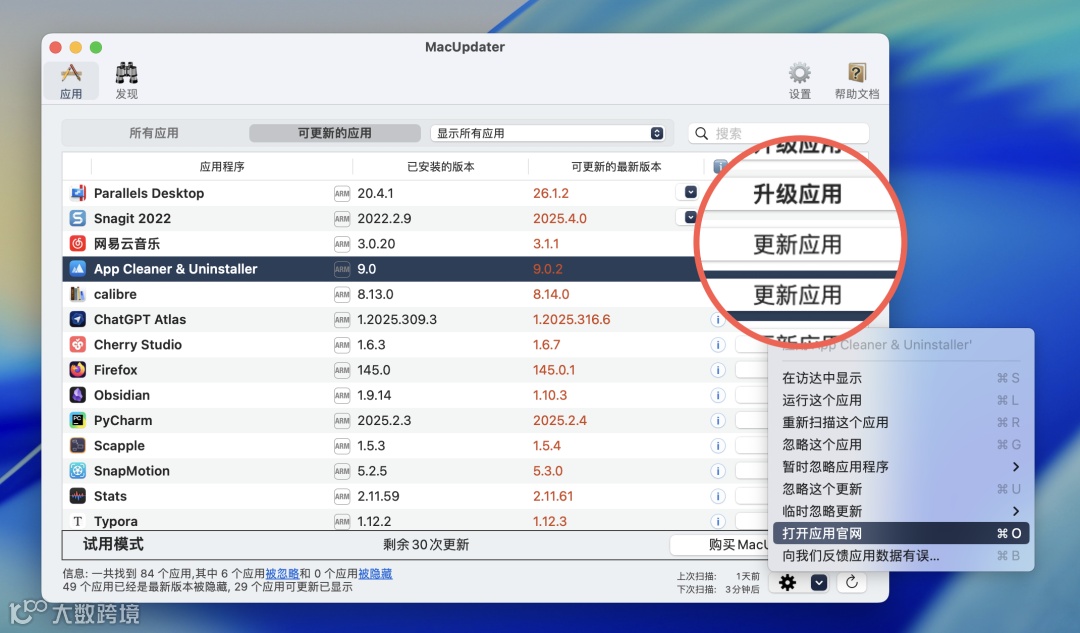This screenshot has height=633, width=1080.
Task: Click the 网易云音乐 app icon
Action: (78, 243)
